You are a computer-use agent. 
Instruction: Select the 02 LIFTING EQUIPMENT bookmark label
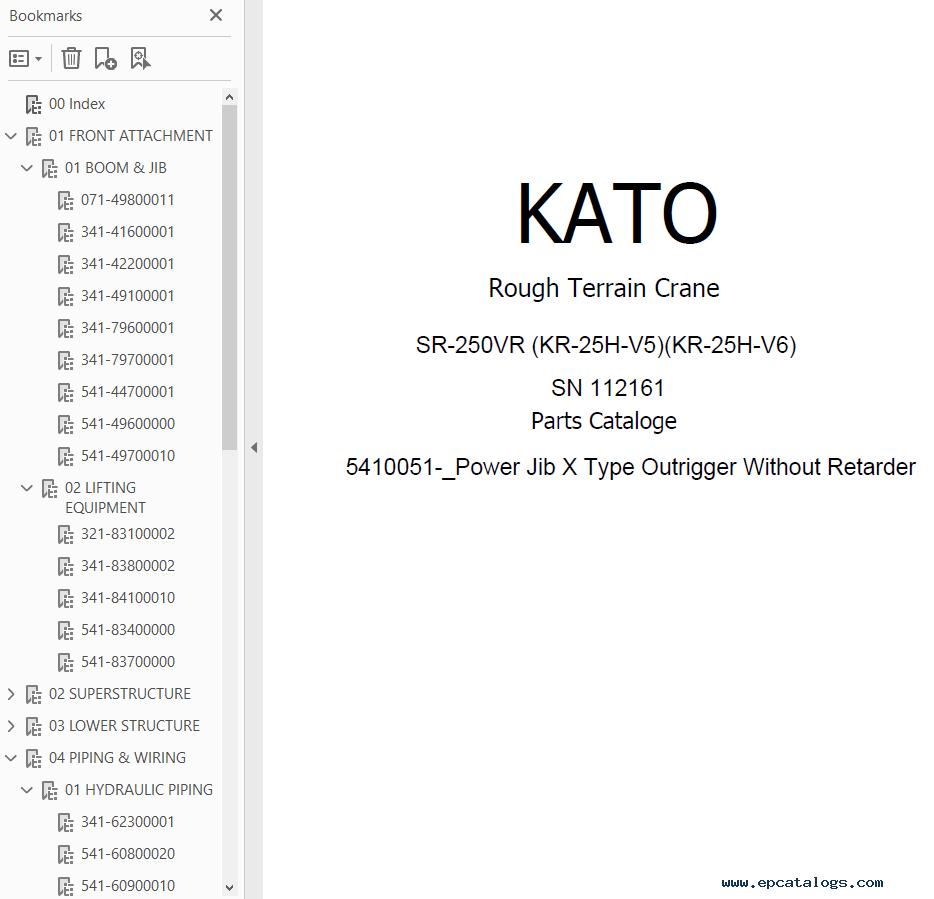click(105, 497)
